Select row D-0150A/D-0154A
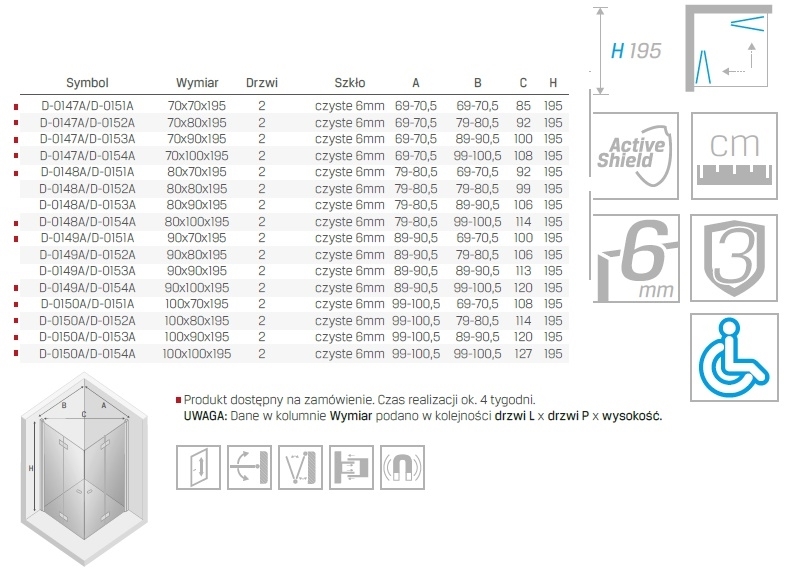 pos(87,354)
